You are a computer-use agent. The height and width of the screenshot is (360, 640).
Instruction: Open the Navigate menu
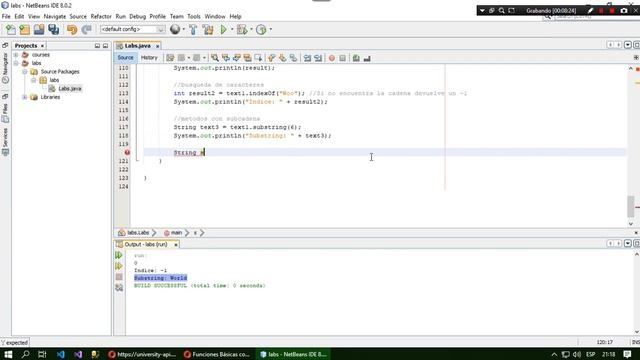(x=55, y=16)
